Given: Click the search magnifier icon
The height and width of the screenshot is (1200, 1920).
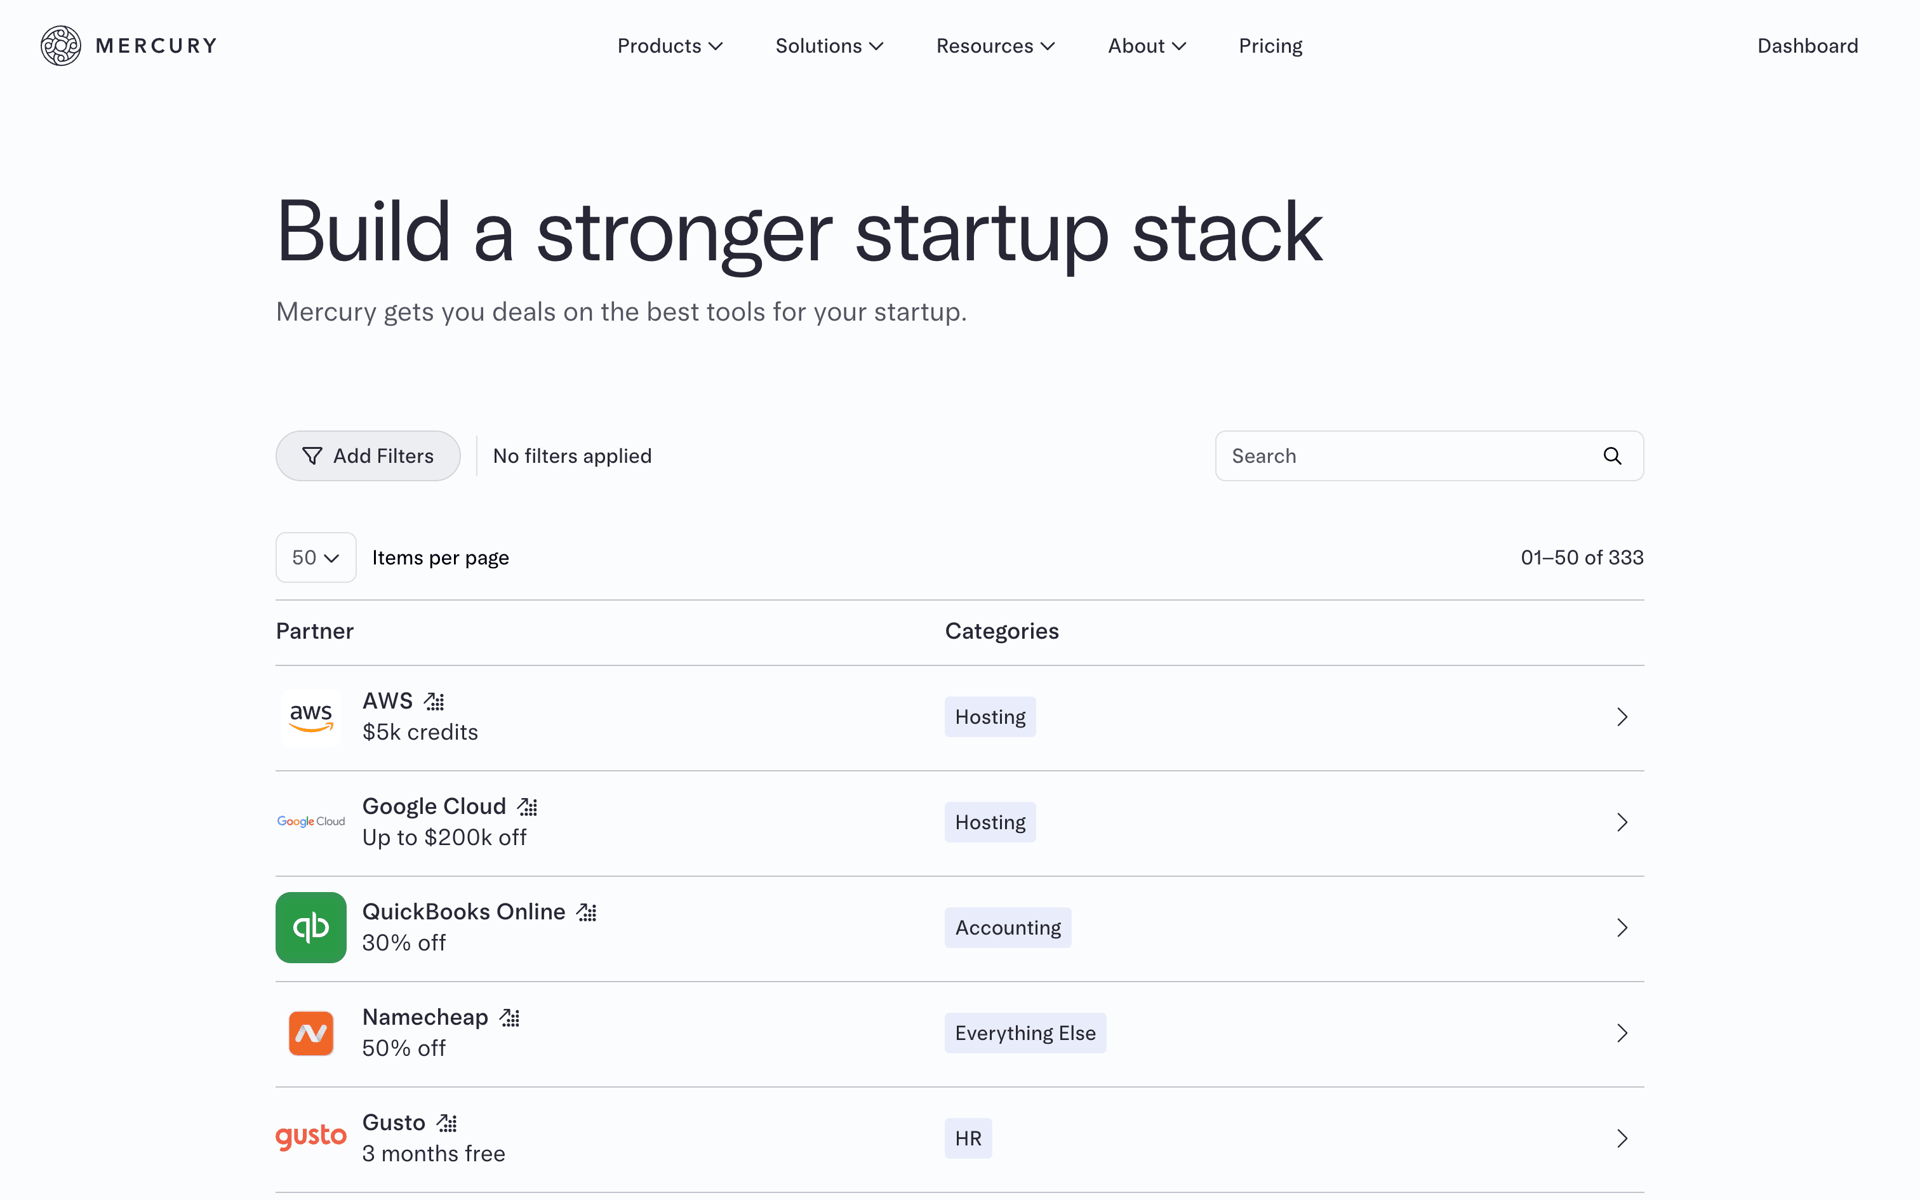Looking at the screenshot, I should (1612, 456).
